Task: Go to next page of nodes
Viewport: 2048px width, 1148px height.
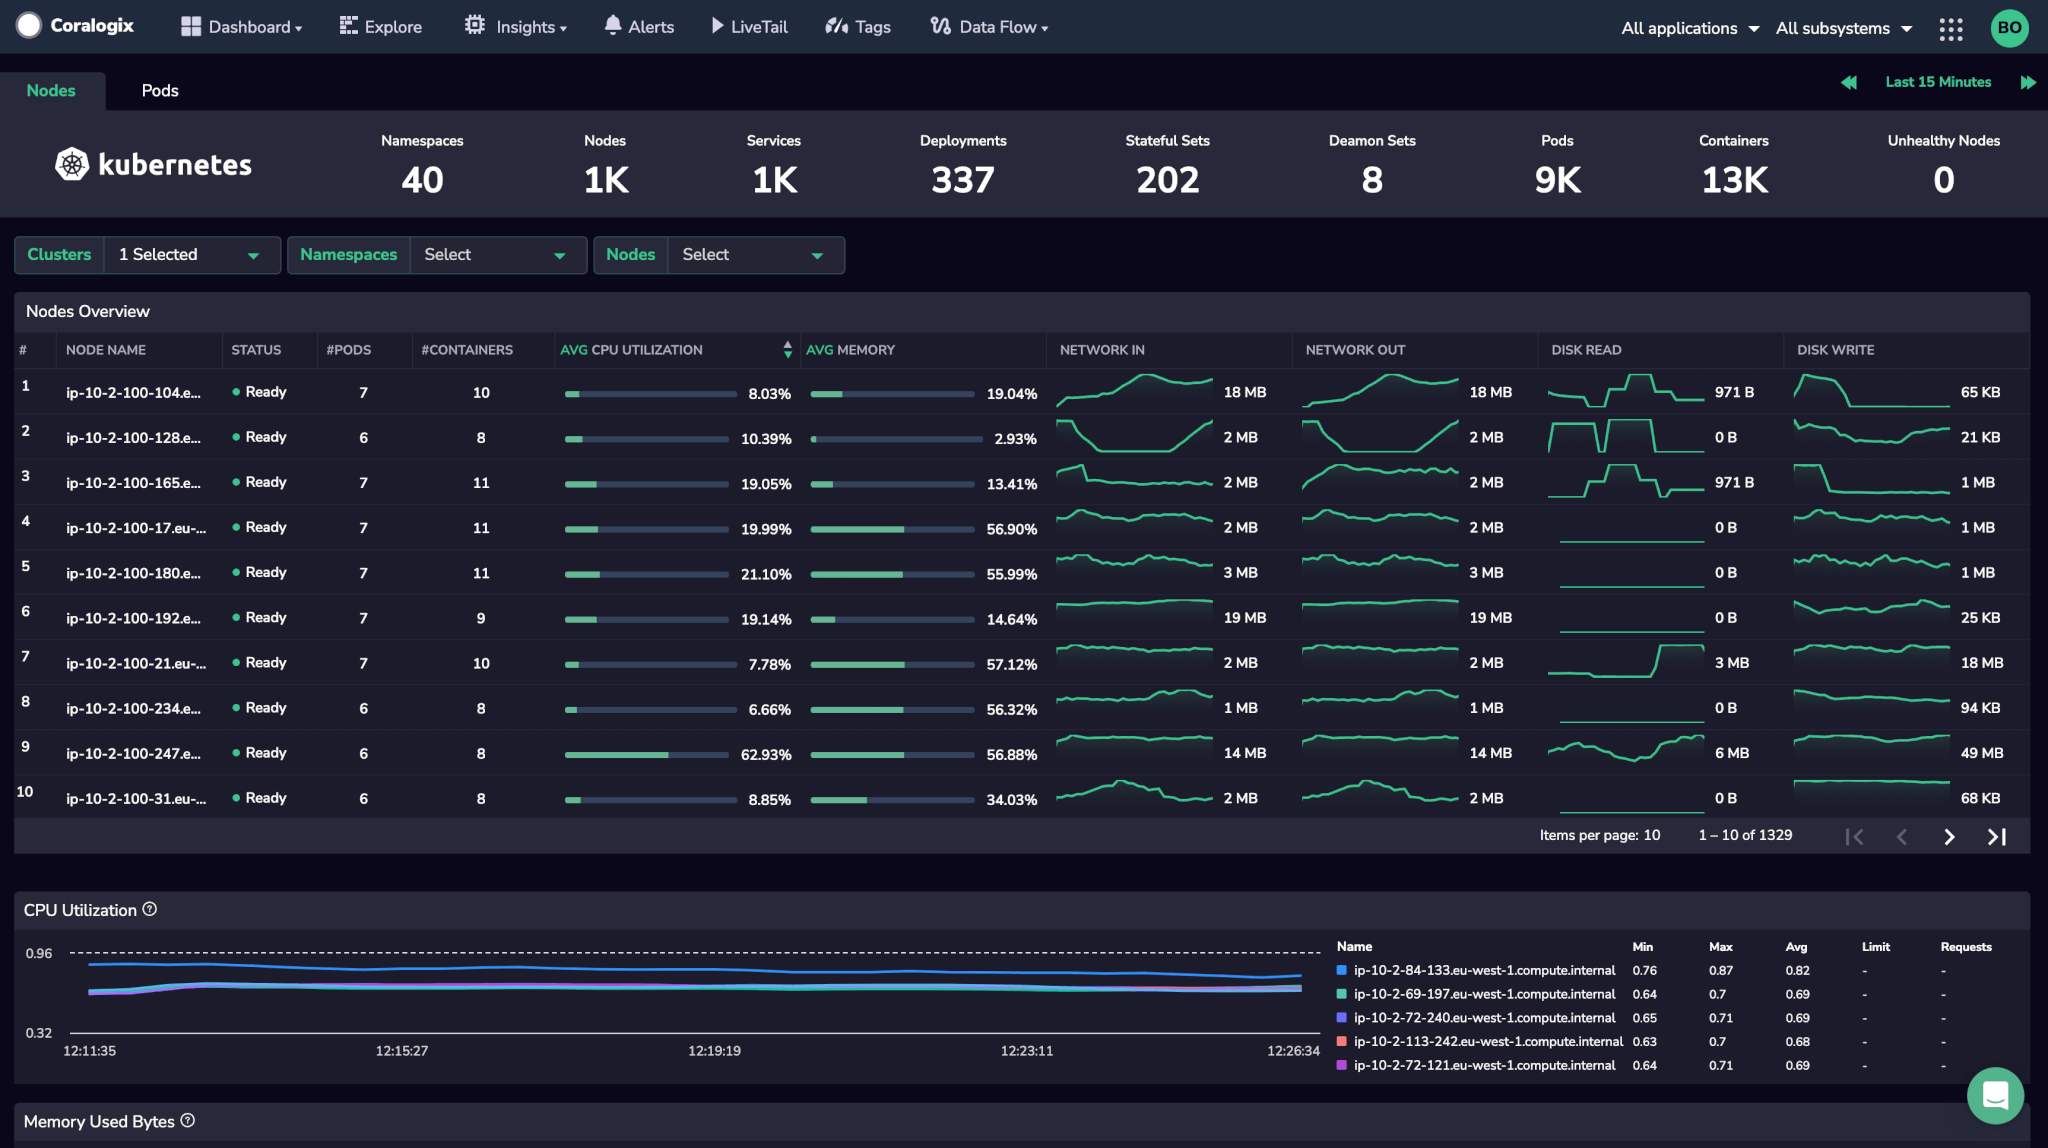Action: (1949, 836)
